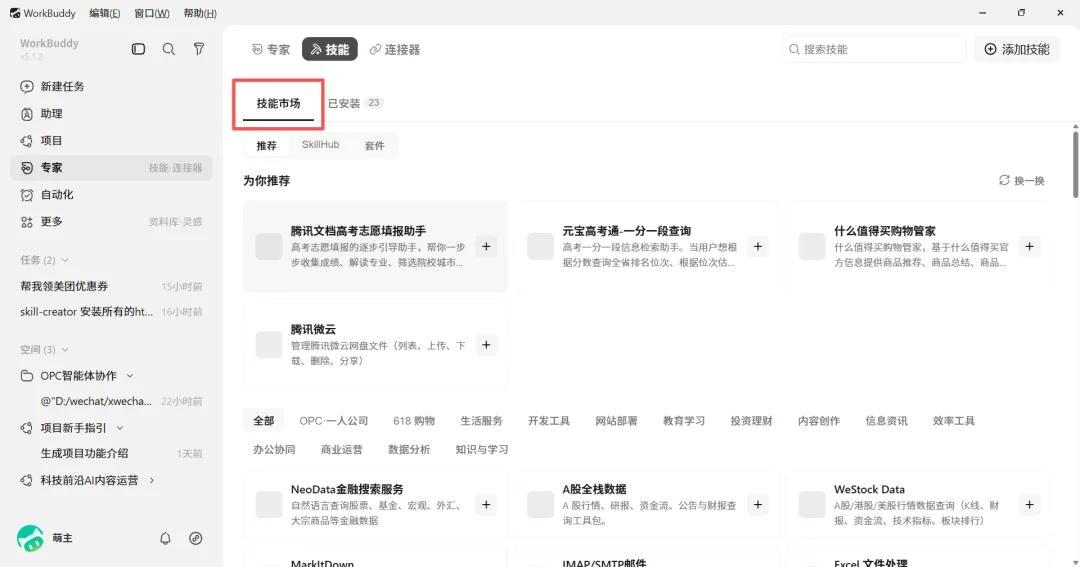Add A股全栈数据 skill with plus
Image resolution: width=1080 pixels, height=567 pixels.
(758, 505)
